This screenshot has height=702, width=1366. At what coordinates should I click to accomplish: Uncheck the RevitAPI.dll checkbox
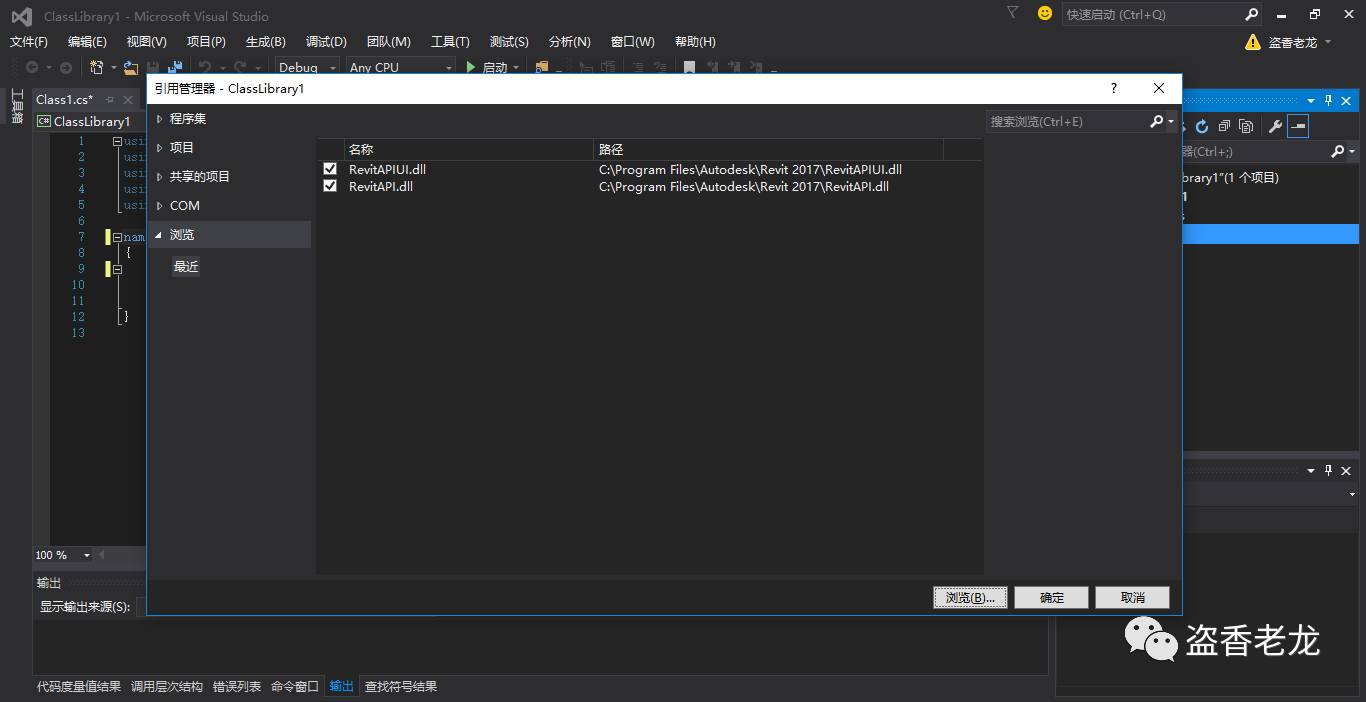click(x=330, y=186)
